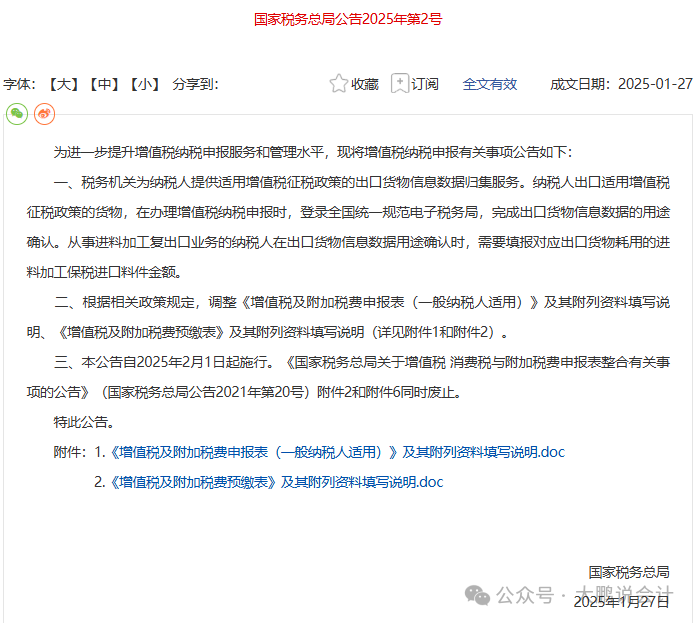Screen dimensions: 696x623
Task: Click the 字体 font size label
Action: (20, 84)
